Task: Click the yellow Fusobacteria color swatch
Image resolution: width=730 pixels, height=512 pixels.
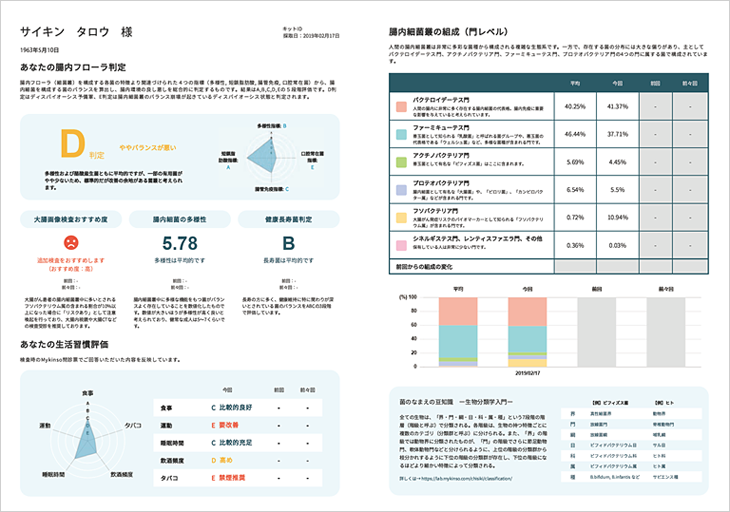Action: click(x=401, y=217)
